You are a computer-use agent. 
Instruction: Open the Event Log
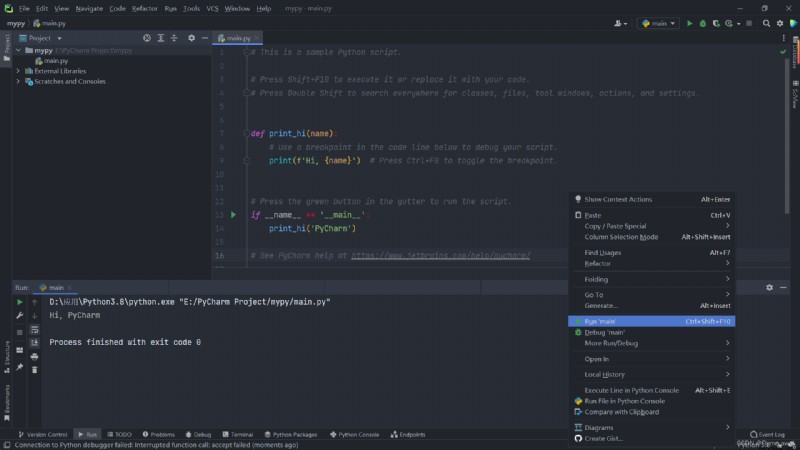[x=767, y=435]
